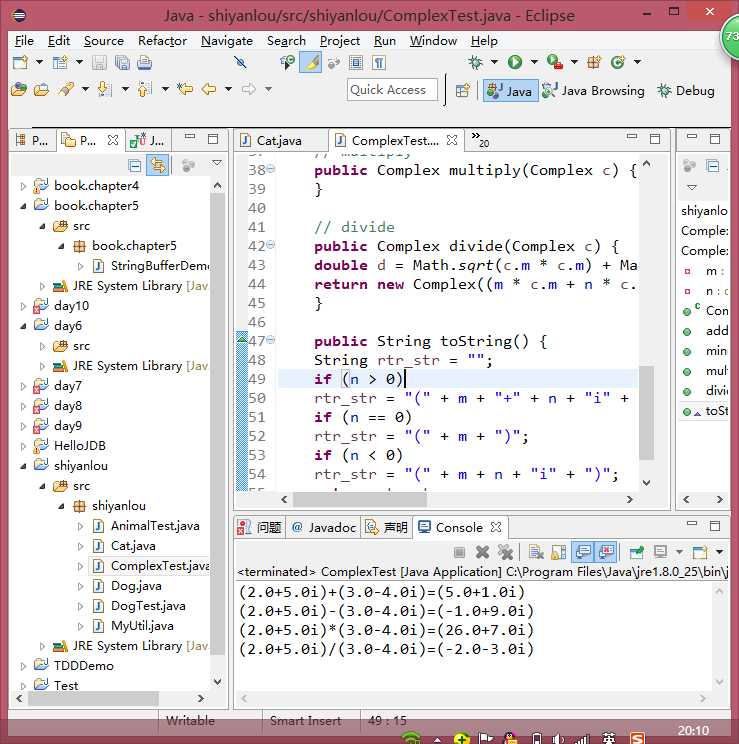The width and height of the screenshot is (739, 744).
Task: Click the Next Annotation icon
Action: [x=104, y=89]
